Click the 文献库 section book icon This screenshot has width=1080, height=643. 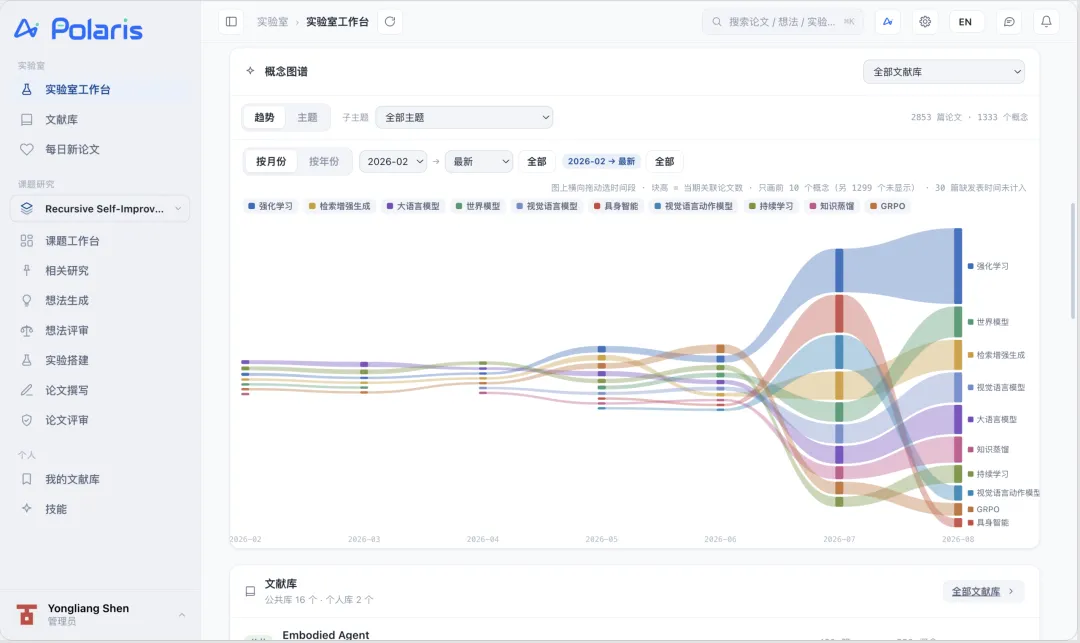[250, 591]
